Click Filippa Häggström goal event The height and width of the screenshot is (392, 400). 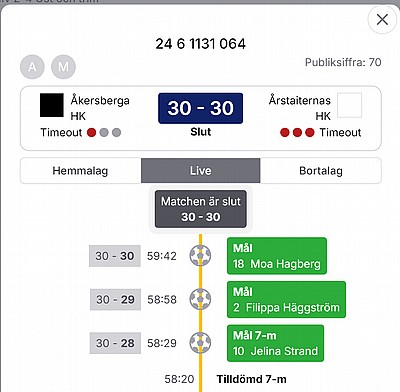[x=286, y=299]
